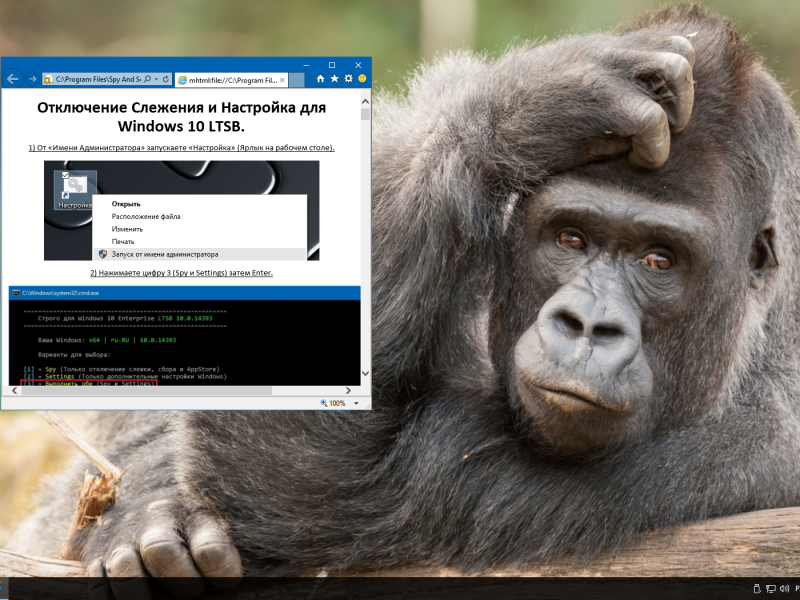Click the Home icon in Internet Explorer

tap(320, 79)
